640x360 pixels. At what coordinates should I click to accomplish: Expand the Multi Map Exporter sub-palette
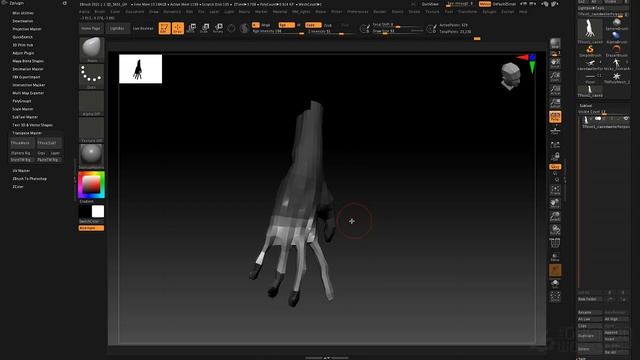tap(28, 93)
